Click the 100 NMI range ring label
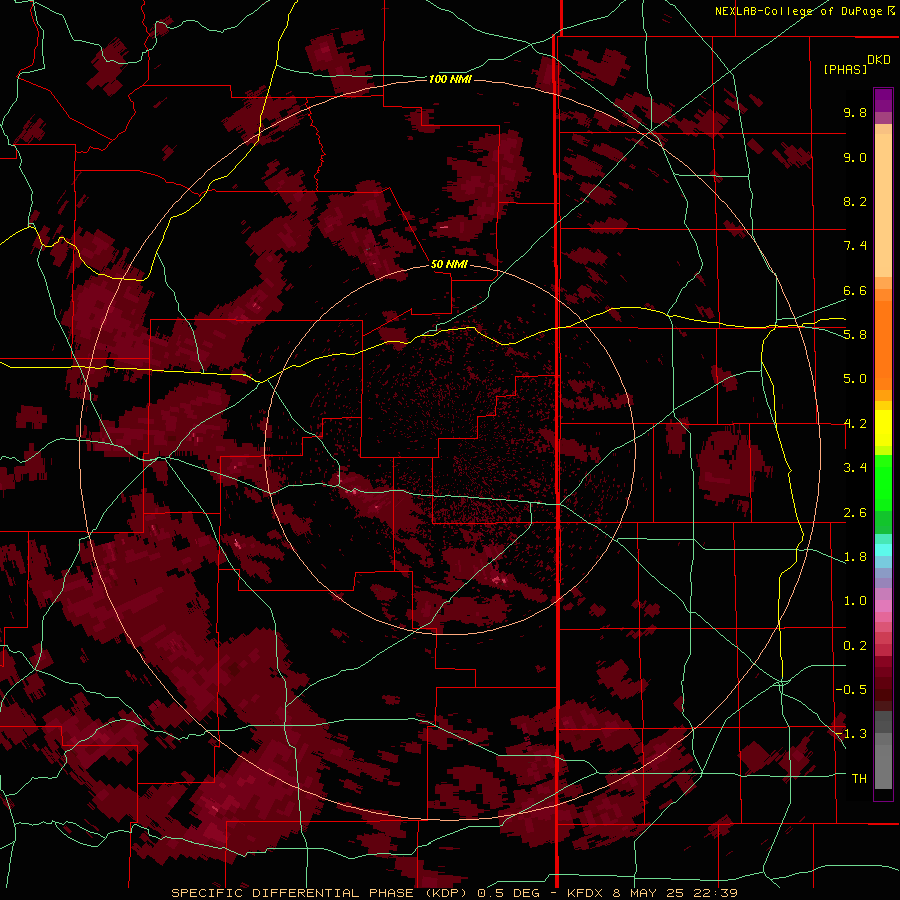This screenshot has height=900, width=900. (450, 79)
